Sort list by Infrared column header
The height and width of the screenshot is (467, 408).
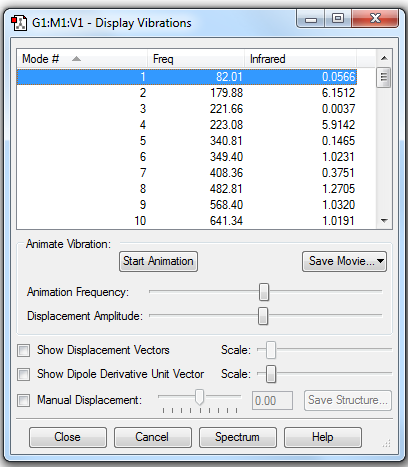pos(300,59)
